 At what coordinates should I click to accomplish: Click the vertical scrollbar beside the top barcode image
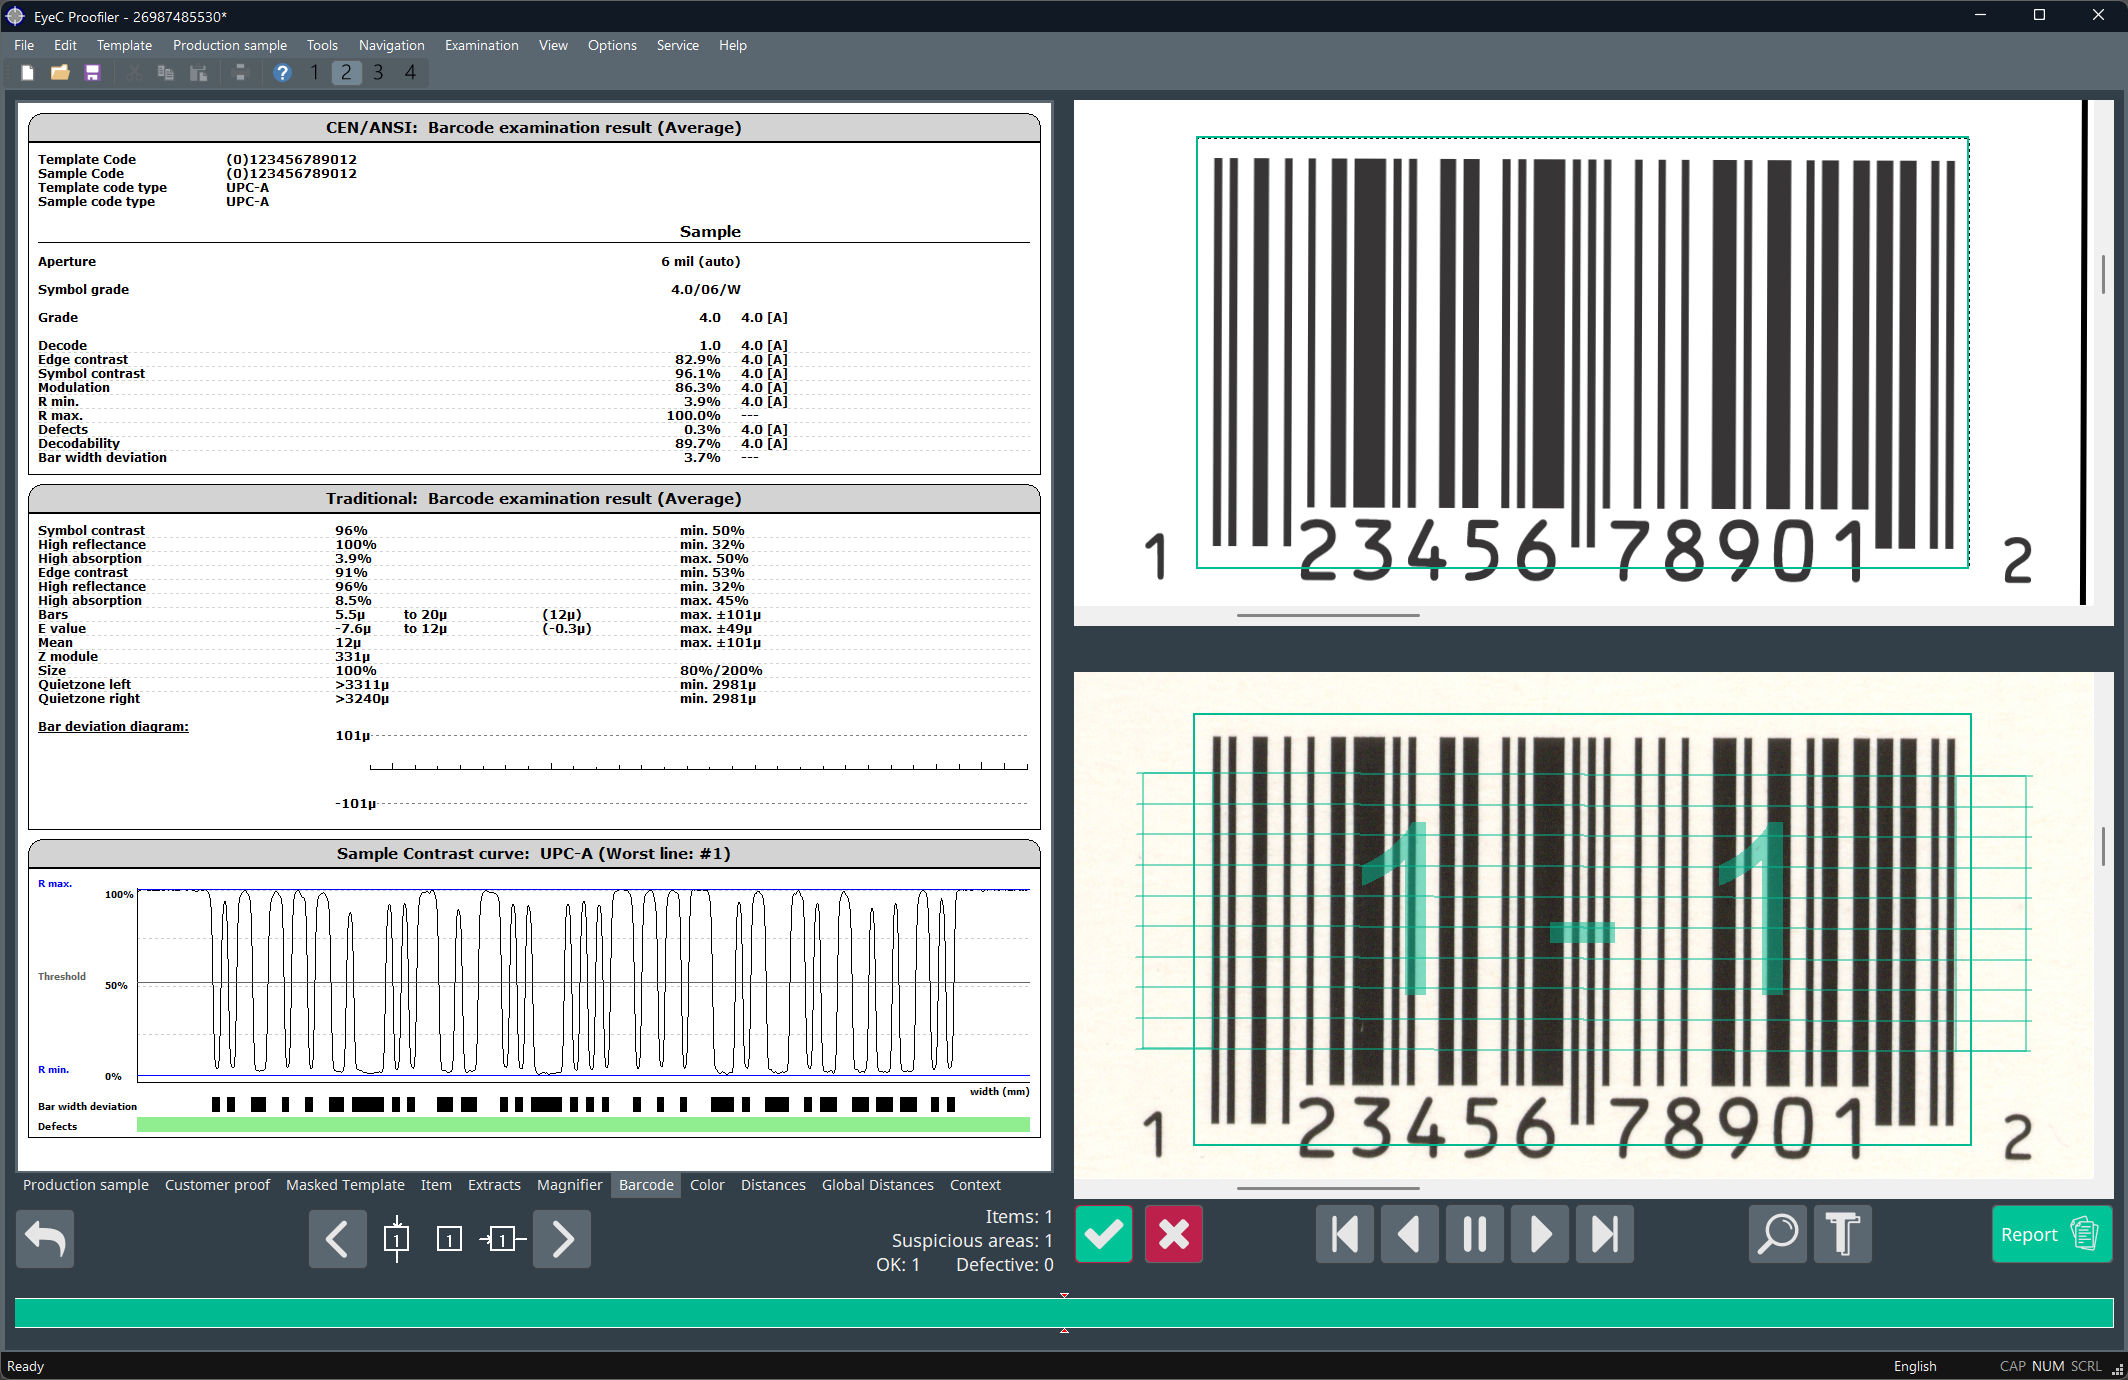(x=2103, y=273)
